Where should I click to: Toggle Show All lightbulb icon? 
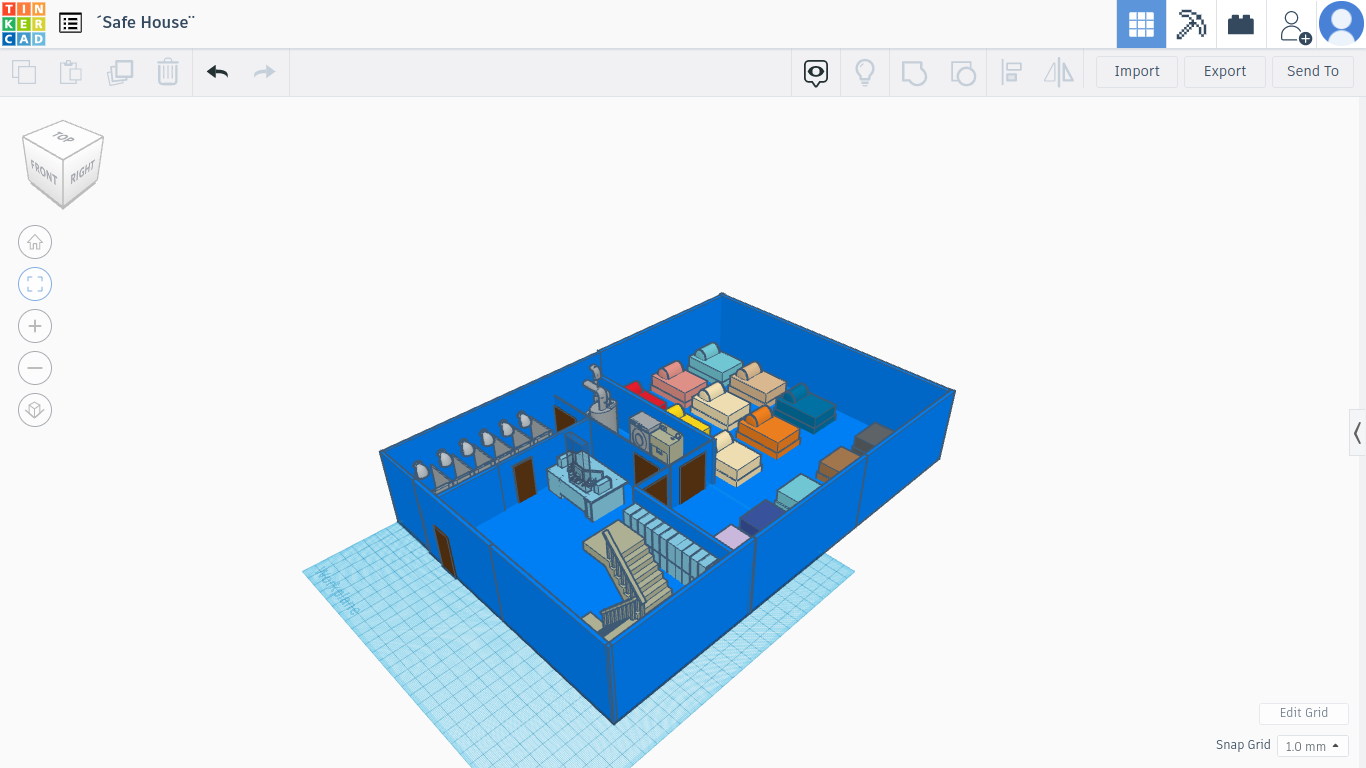[865, 72]
